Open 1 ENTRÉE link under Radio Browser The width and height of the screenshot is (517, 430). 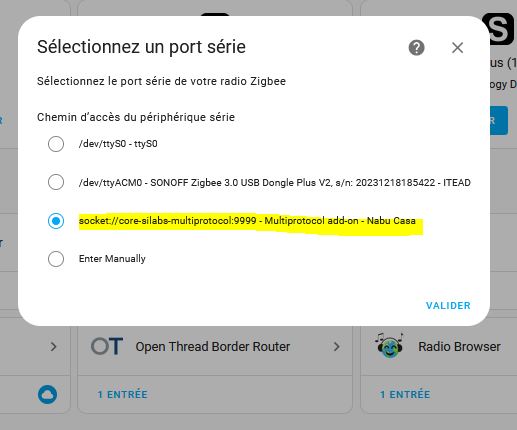pyautogui.click(x=405, y=395)
